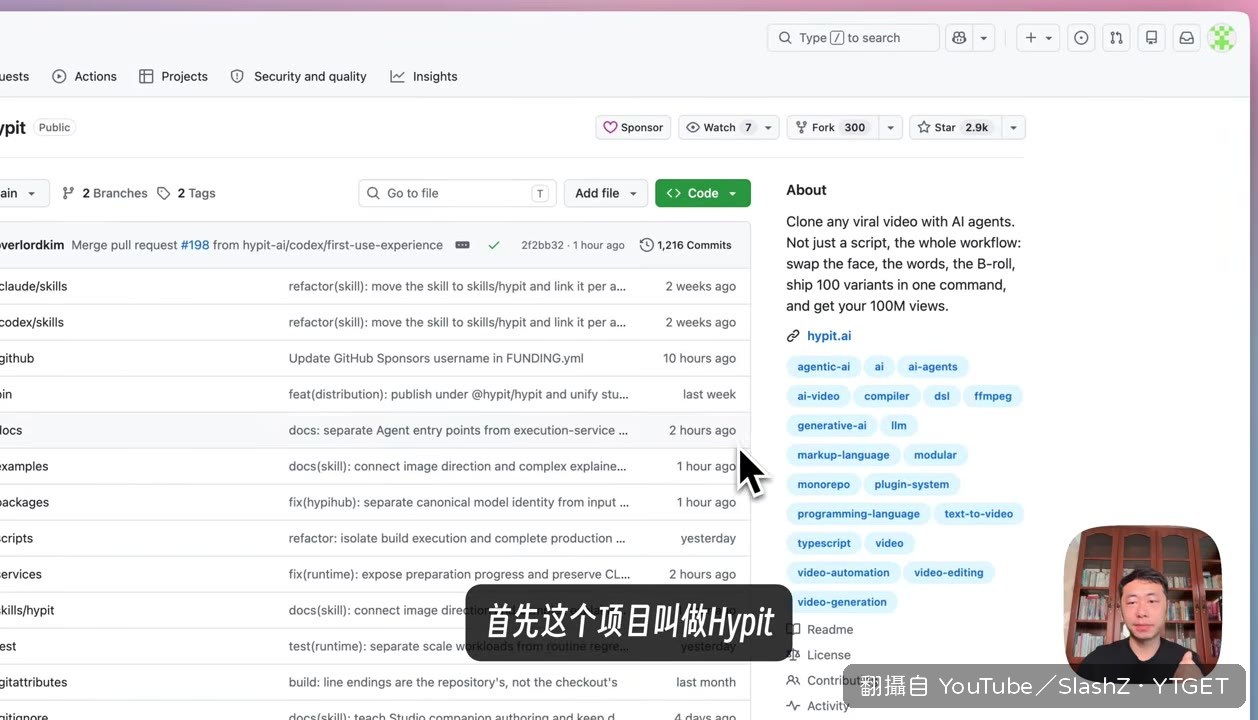Image resolution: width=1258 pixels, height=720 pixels.
Task: Expand the Star lists dropdown
Action: 1013,127
